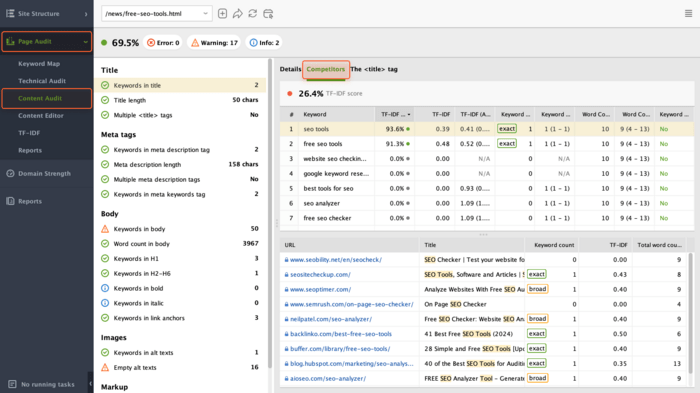Open Reports under Page Audit
The image size is (700, 393).
pos(30,150)
